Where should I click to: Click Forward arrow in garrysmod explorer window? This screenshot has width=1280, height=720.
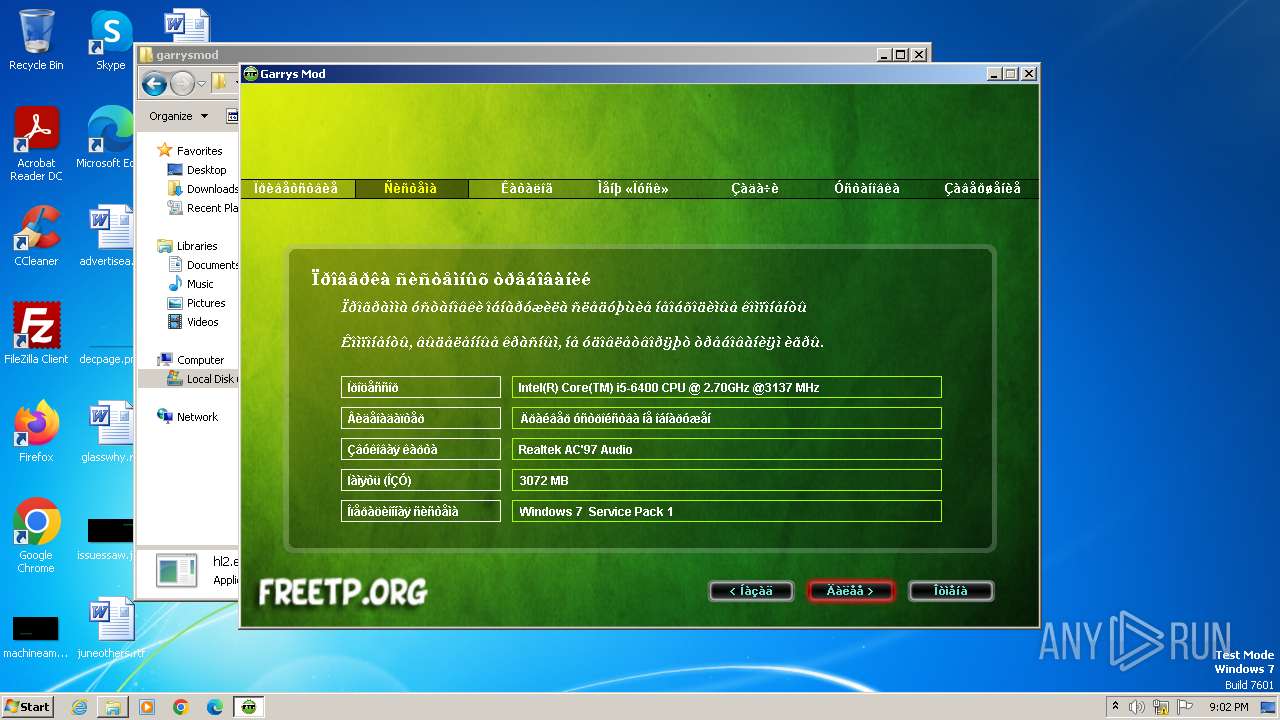pyautogui.click(x=181, y=83)
